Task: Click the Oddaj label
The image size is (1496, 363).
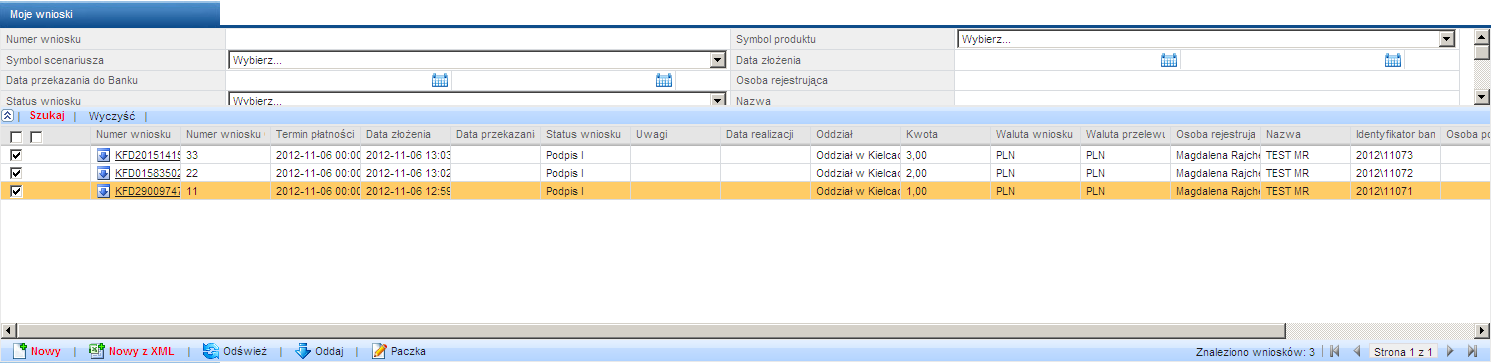Action: point(329,352)
